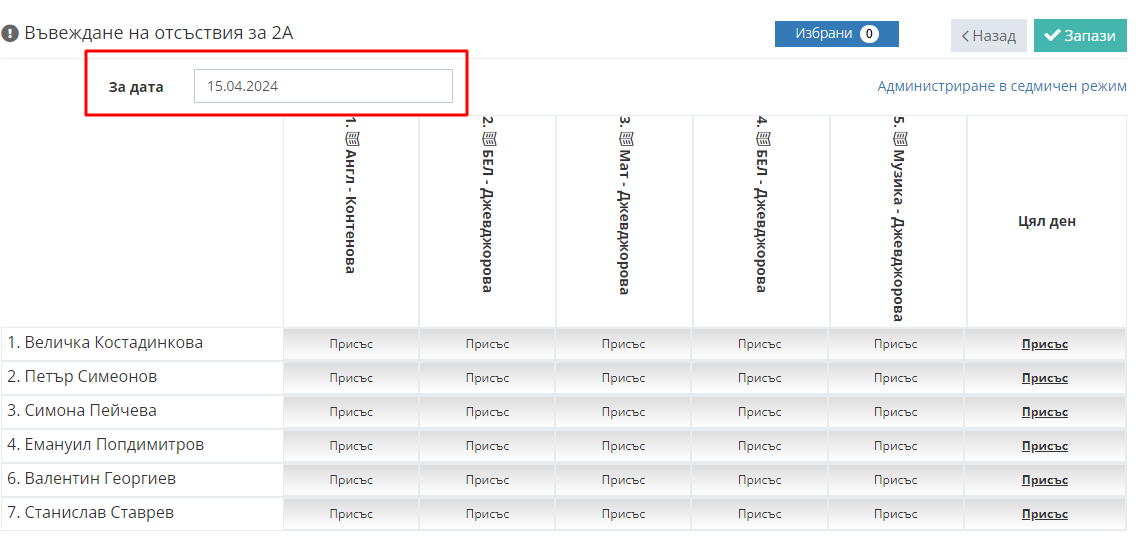Screen dimensions: 1138x544
Task: Open Администриране в седмичен режим link
Action: point(1001,86)
